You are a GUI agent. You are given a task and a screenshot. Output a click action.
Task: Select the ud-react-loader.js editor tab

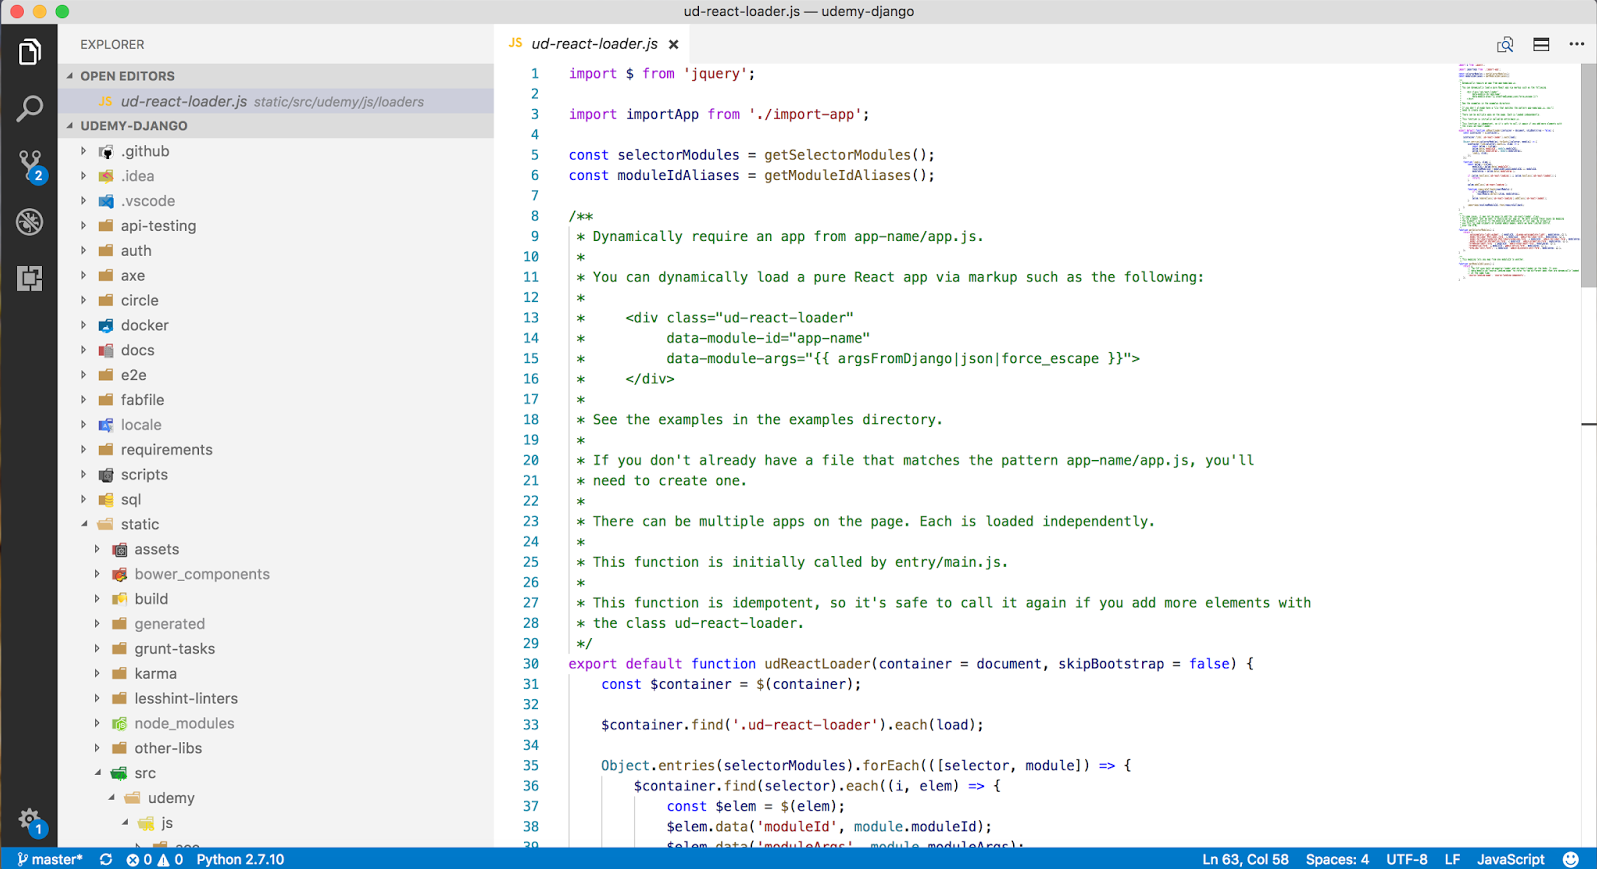(594, 44)
